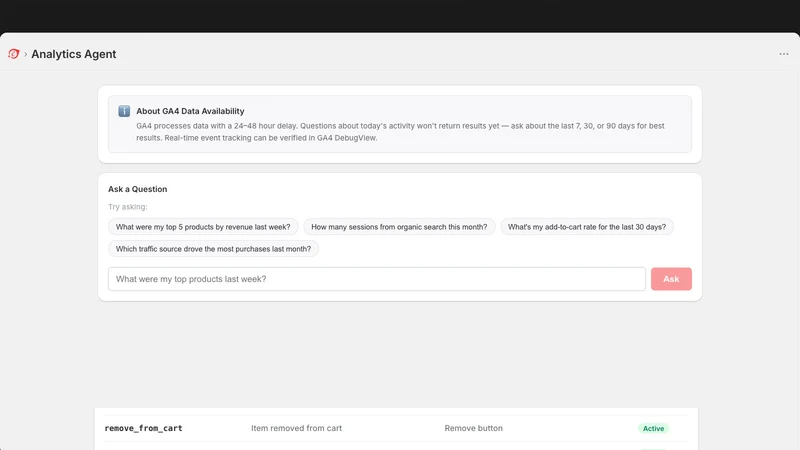
Task: Select 'Which traffic source drove the most purchases' chip
Action: pos(213,249)
